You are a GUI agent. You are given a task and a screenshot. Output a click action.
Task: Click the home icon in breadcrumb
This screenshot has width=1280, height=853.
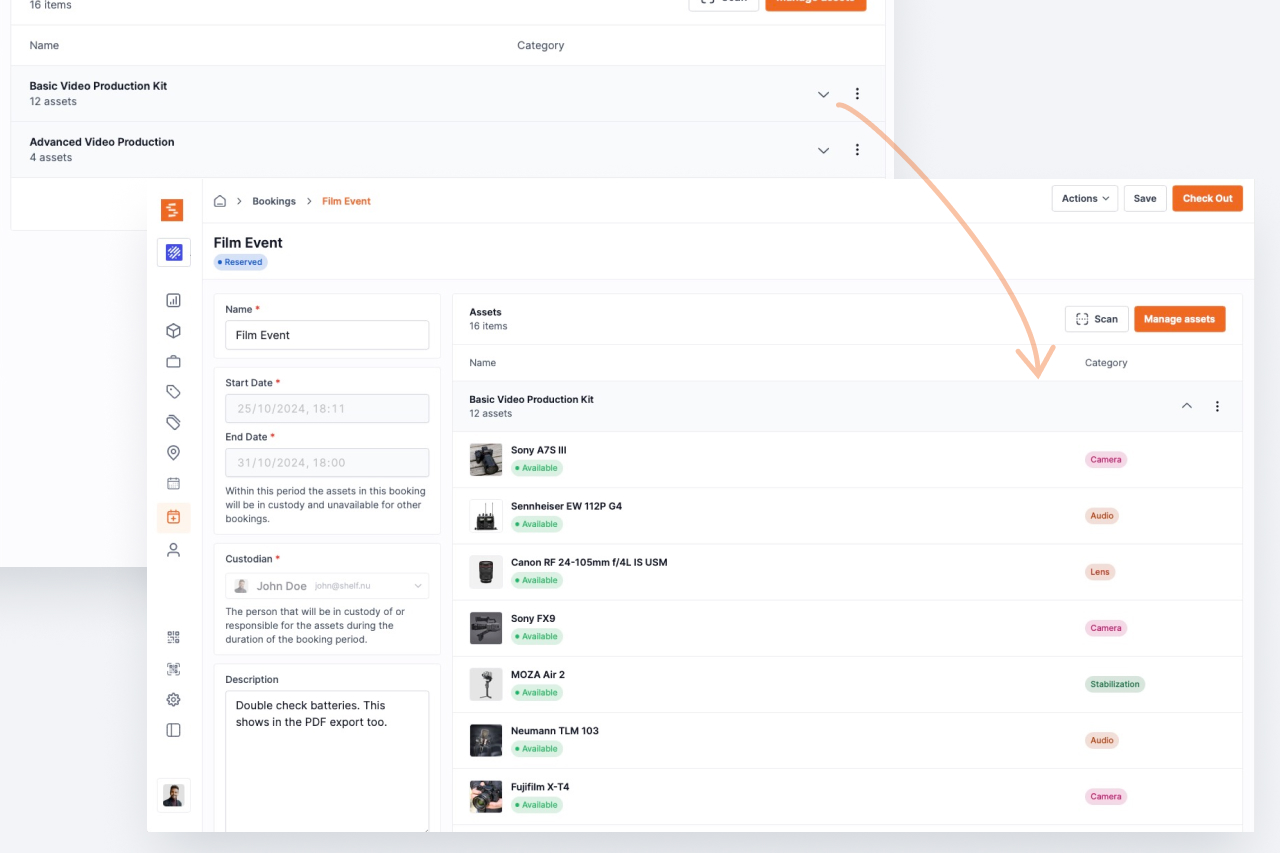[220, 201]
